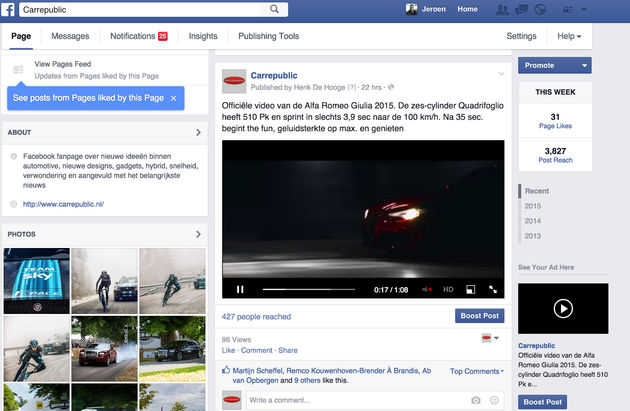Click the Post Reach stat link
Screen dimensions: 630x411
click(555, 160)
